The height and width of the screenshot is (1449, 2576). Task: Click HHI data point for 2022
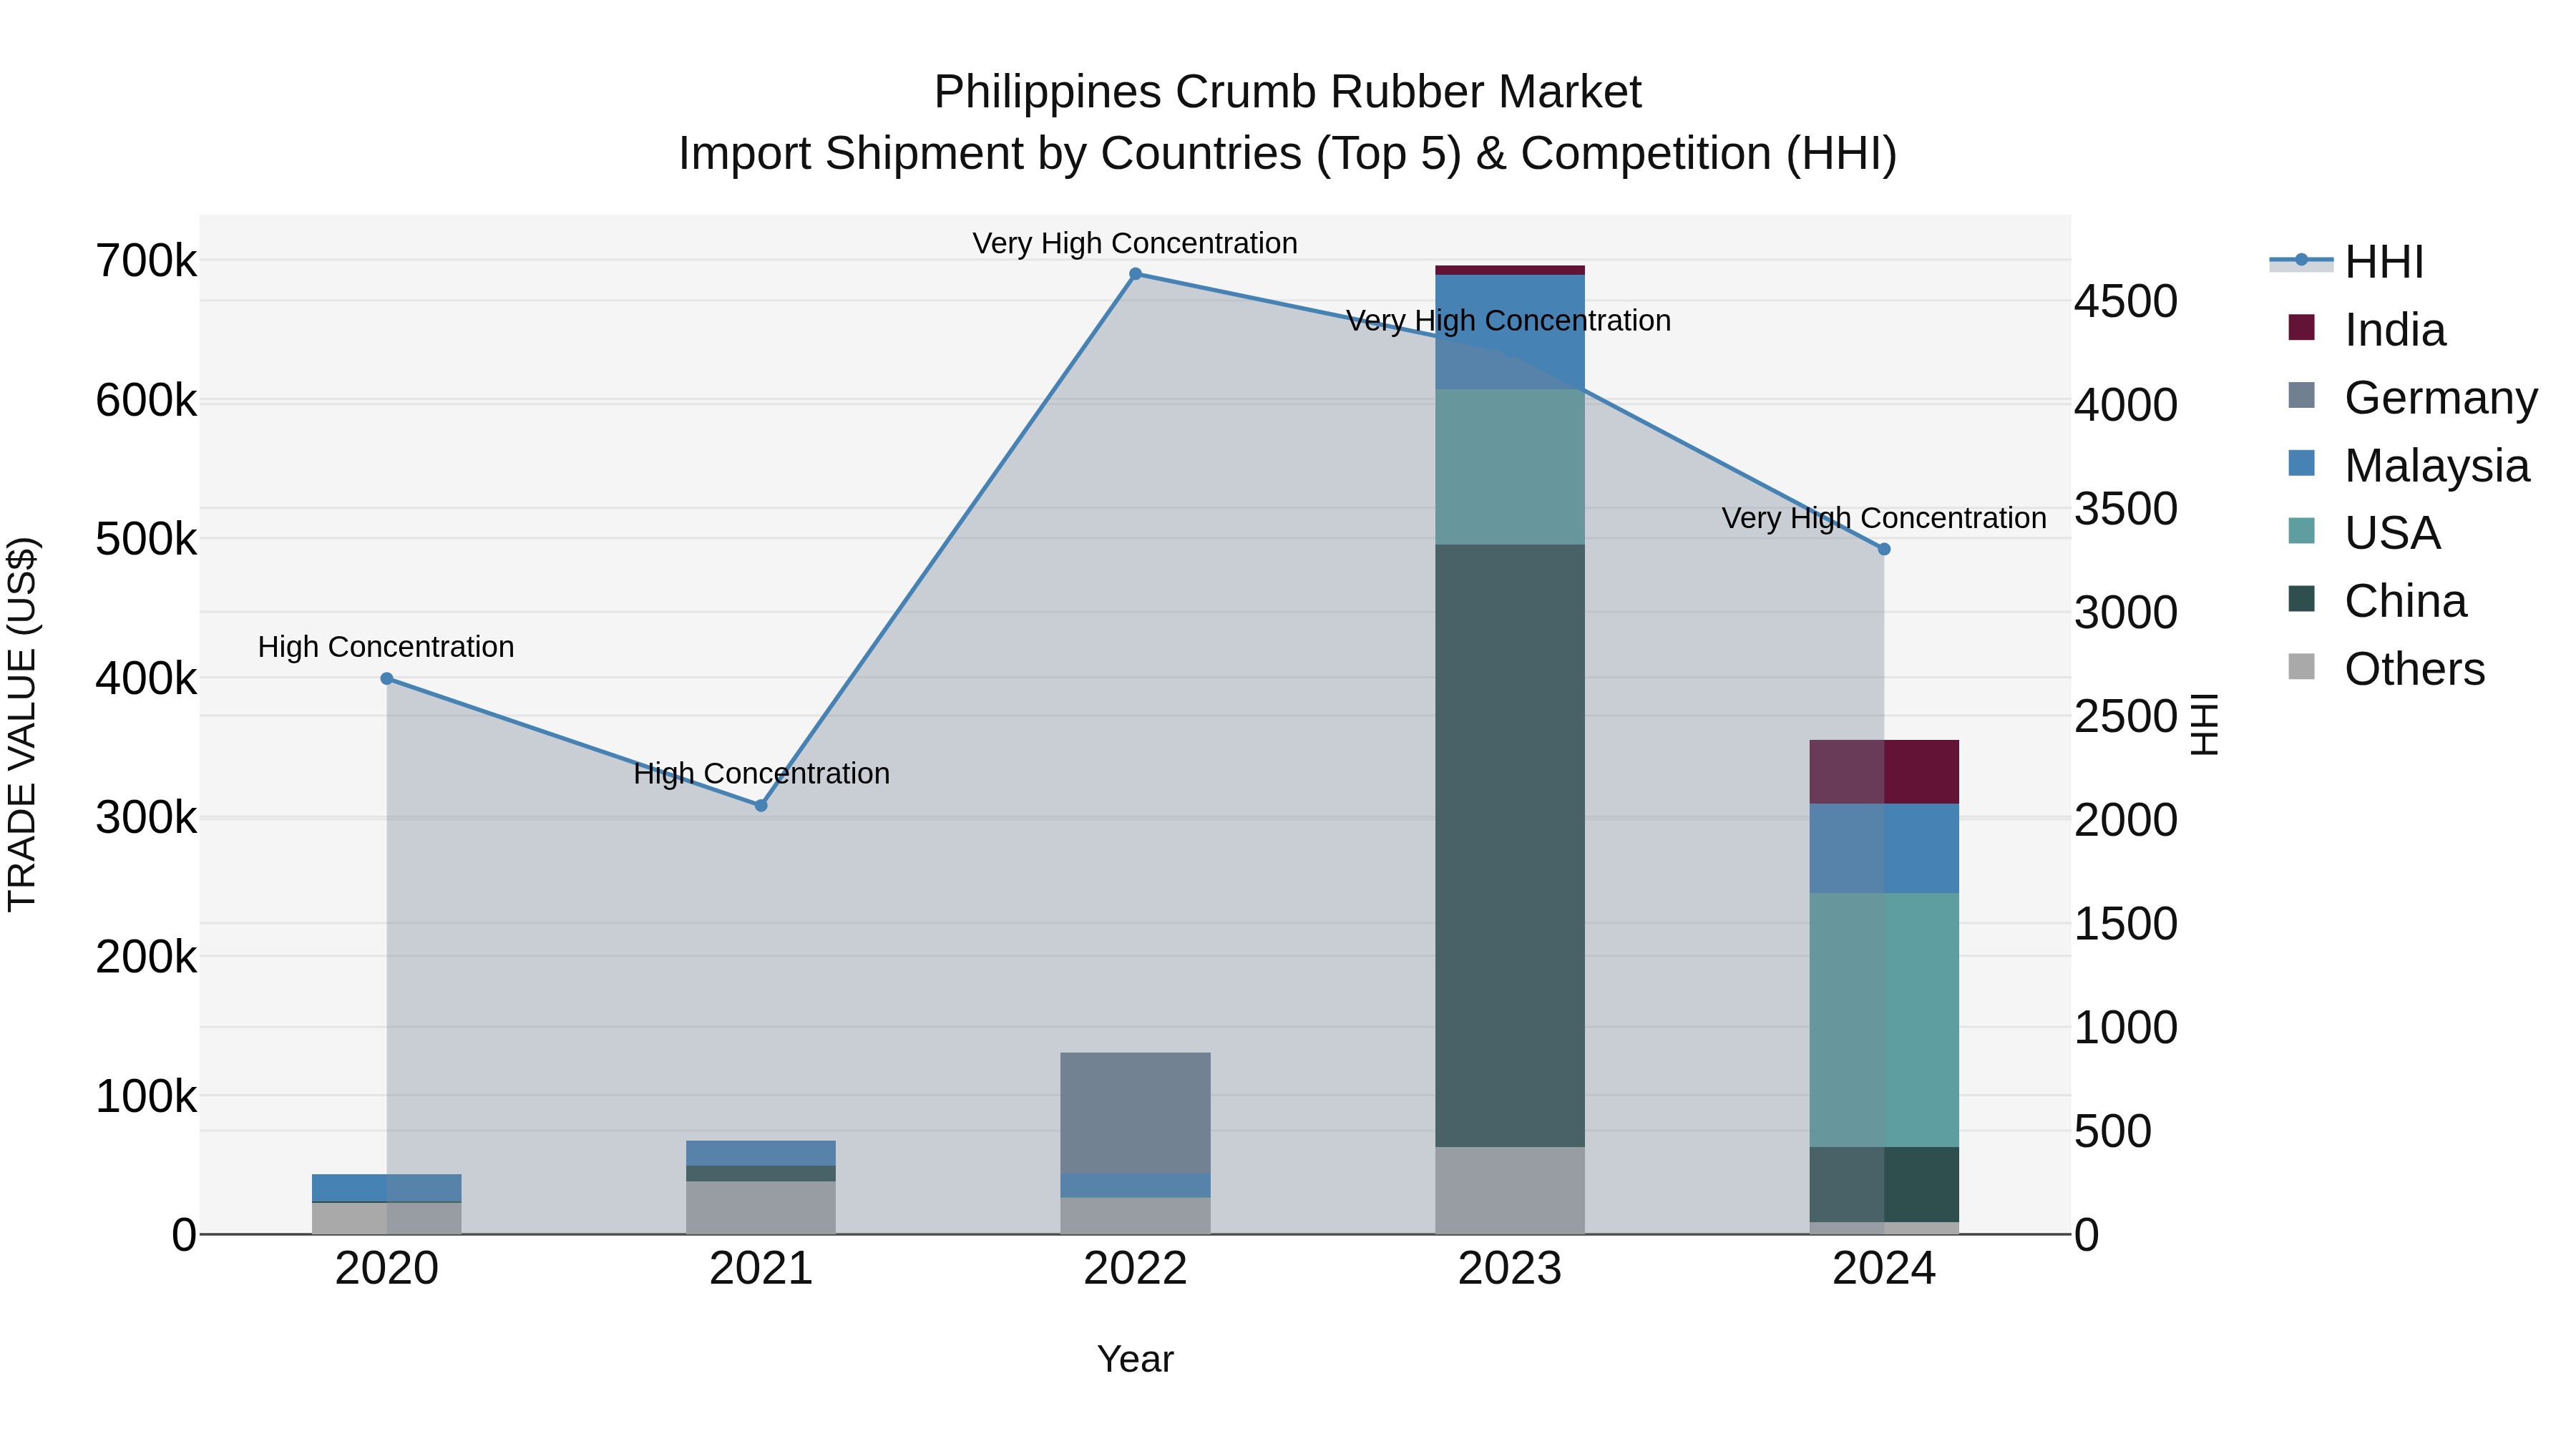coord(1135,274)
